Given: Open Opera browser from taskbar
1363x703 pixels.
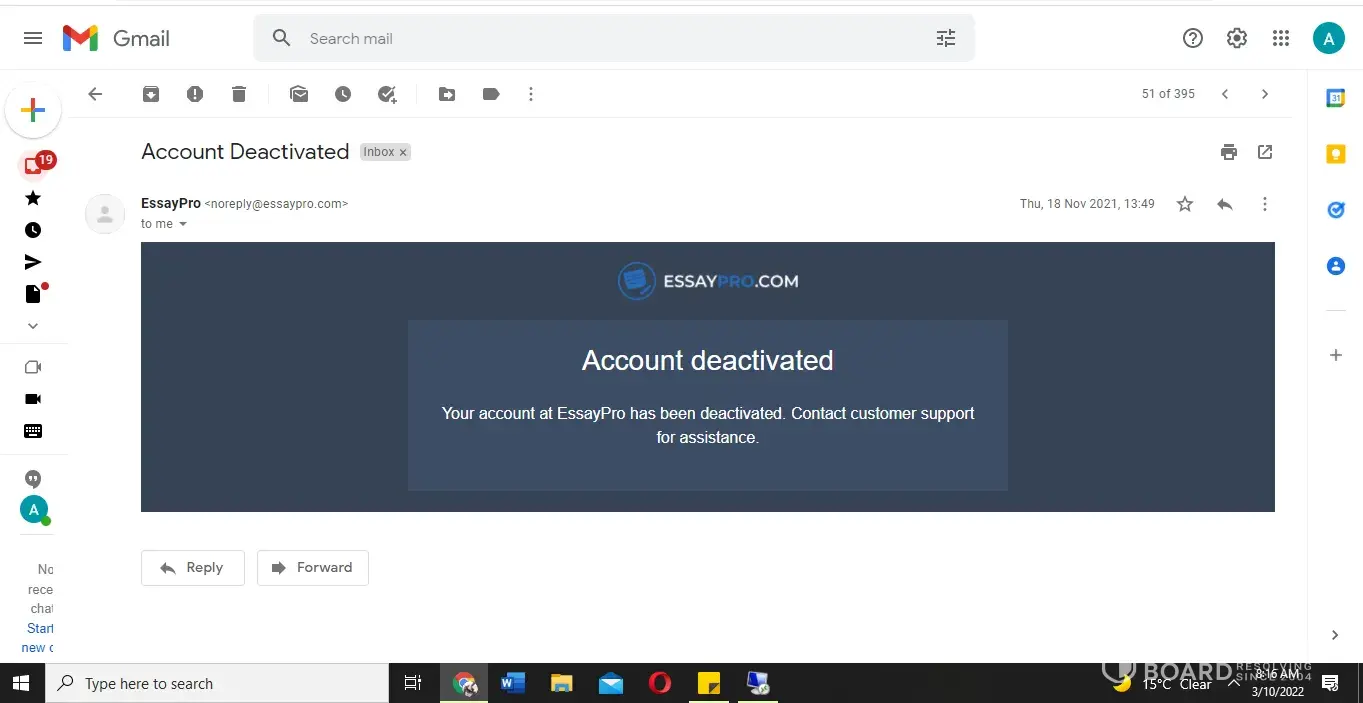Looking at the screenshot, I should (x=660, y=684).
